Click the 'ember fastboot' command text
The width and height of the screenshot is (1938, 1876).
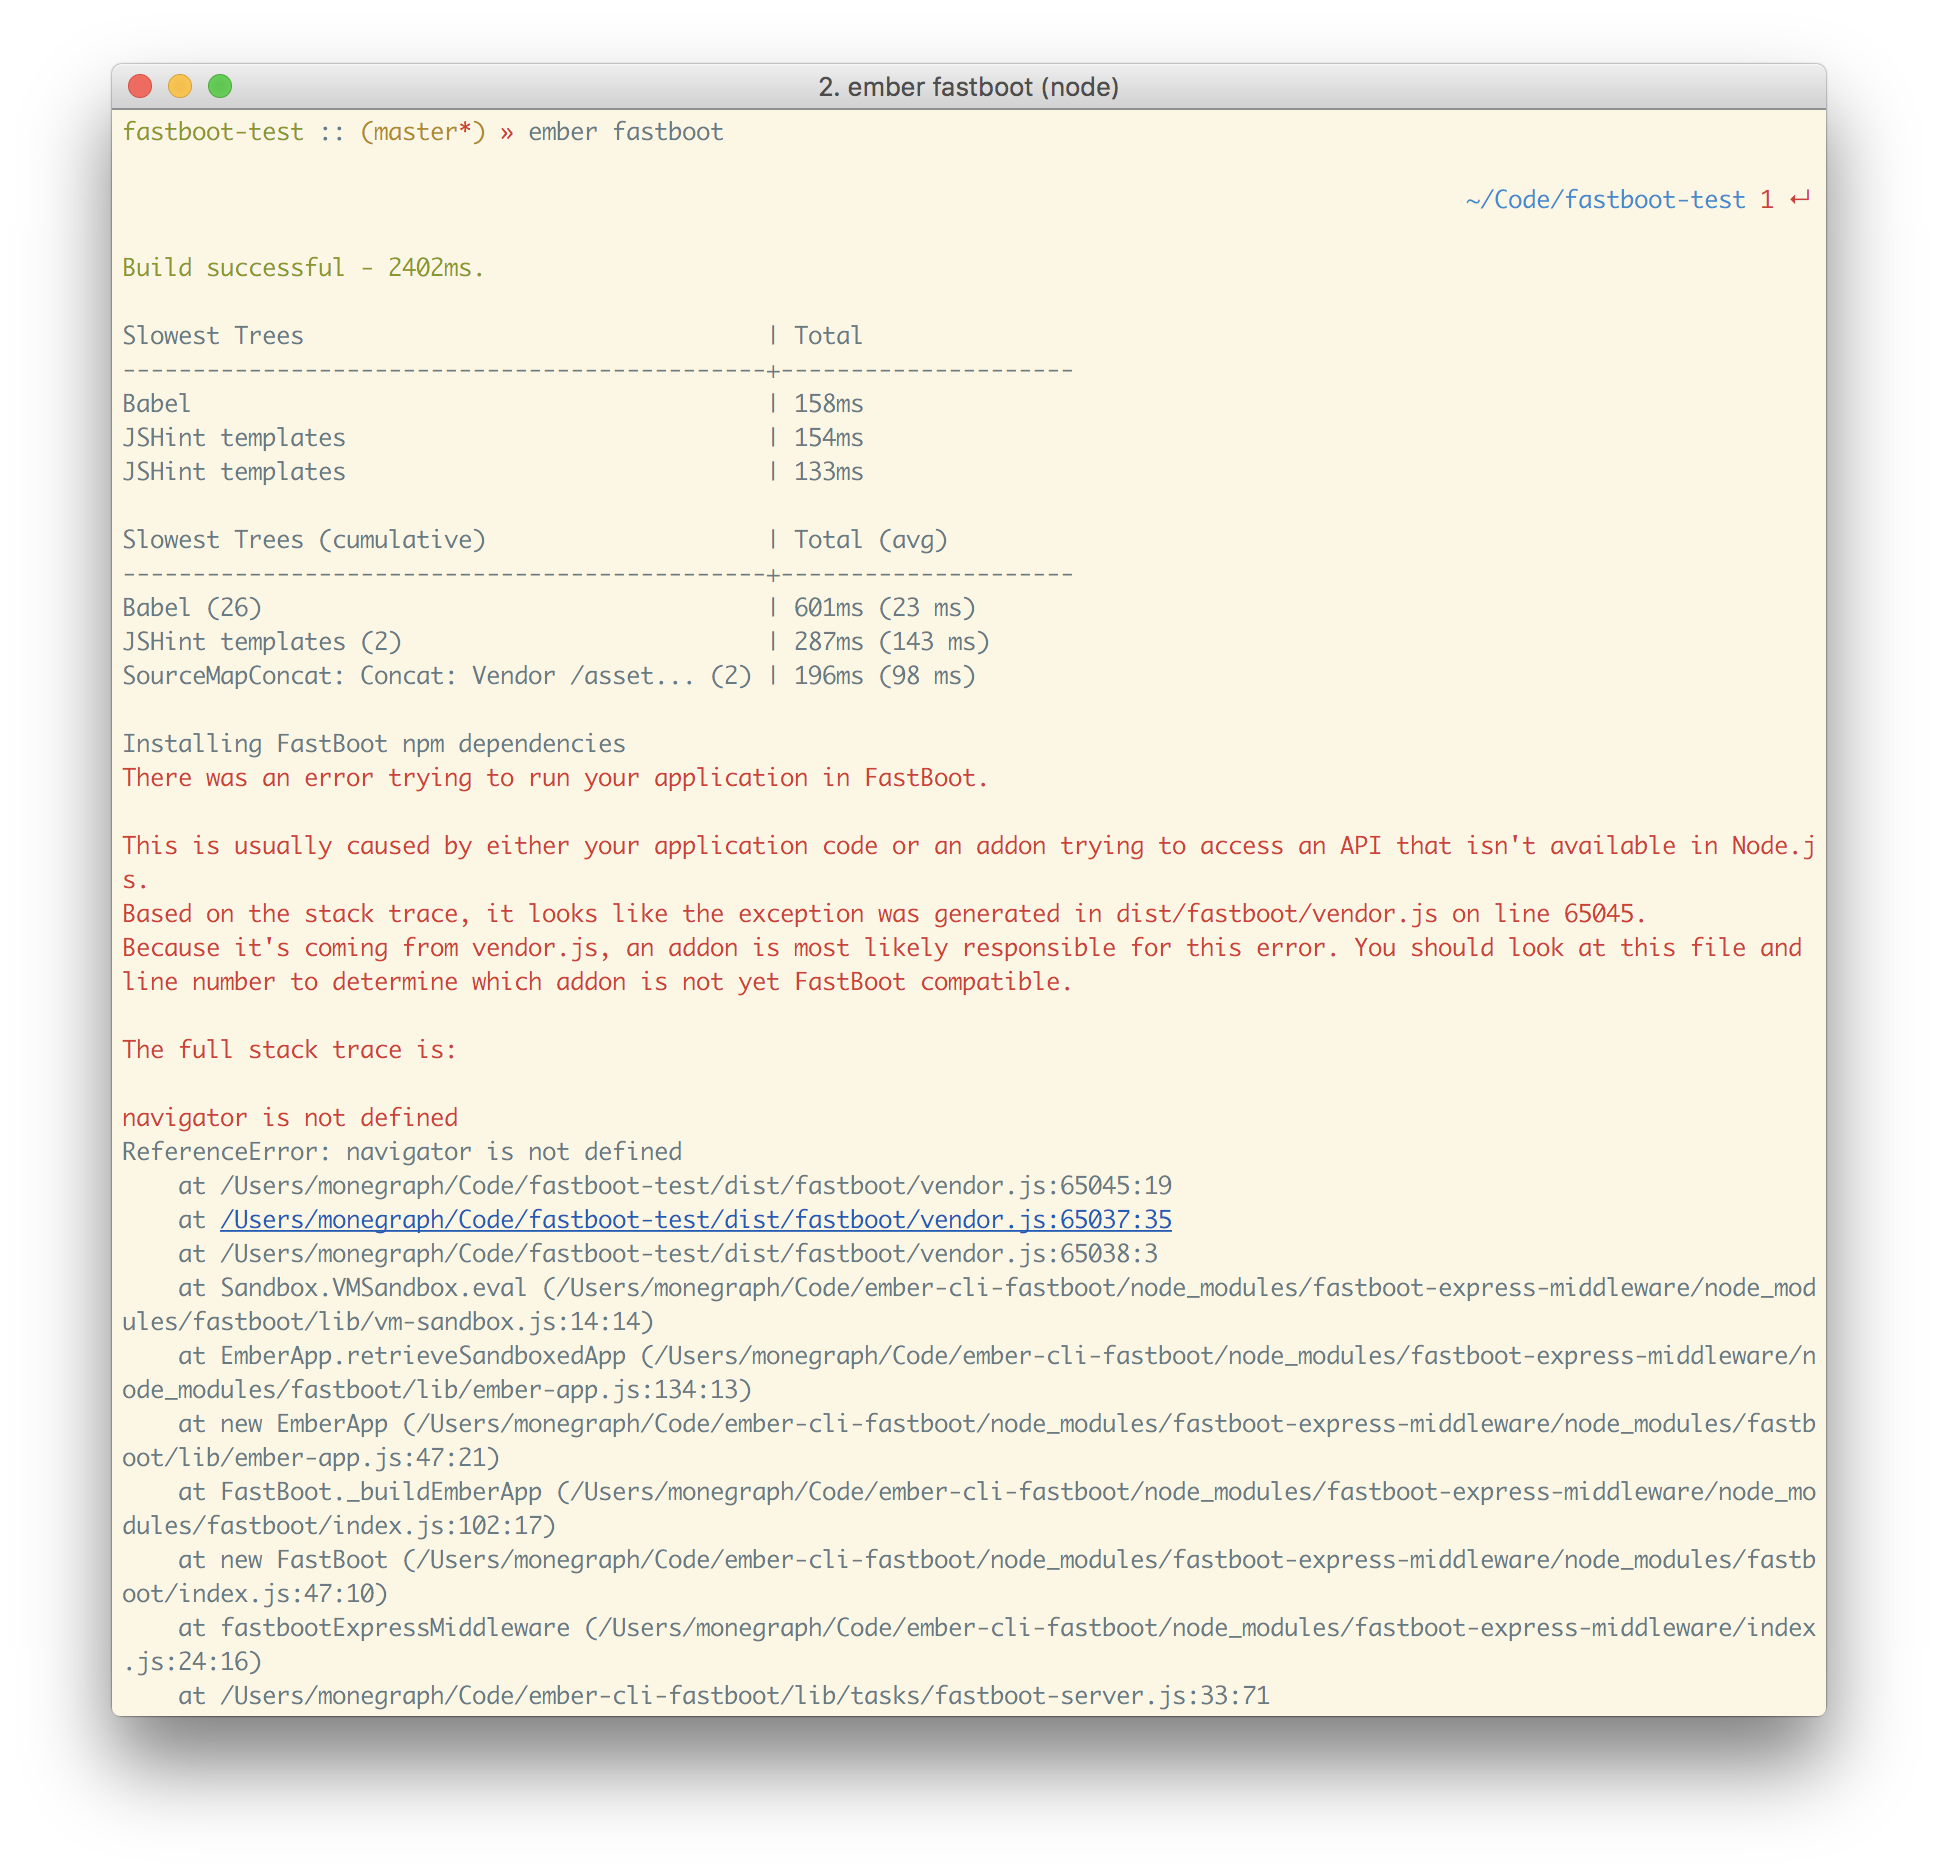tap(626, 132)
